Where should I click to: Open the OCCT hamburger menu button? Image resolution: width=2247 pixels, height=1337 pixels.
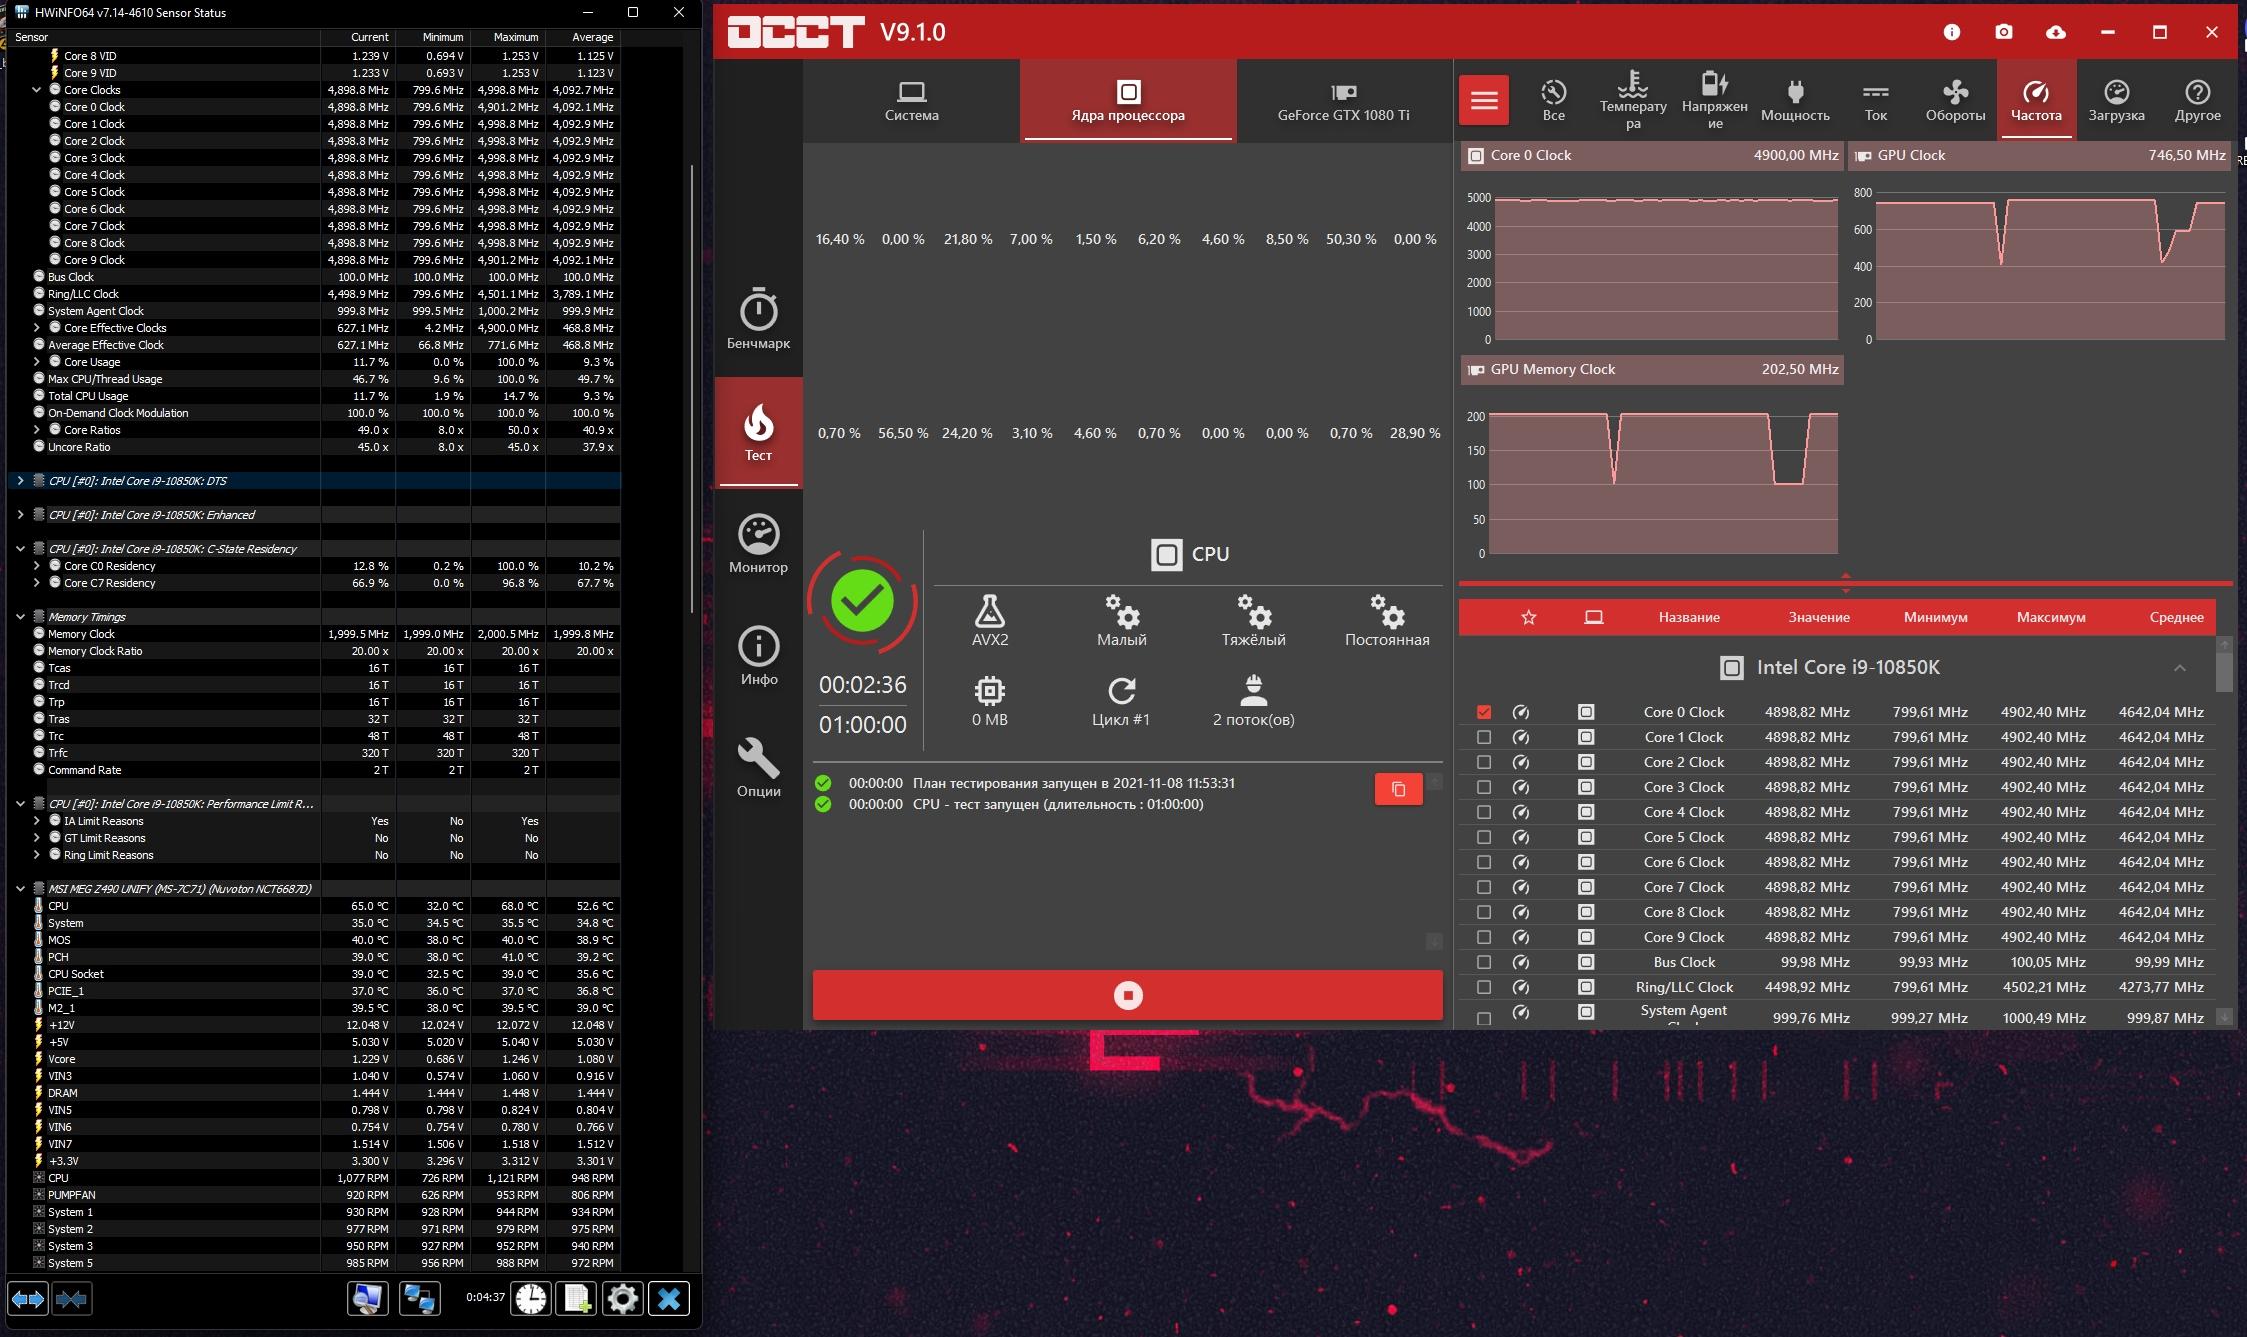(x=1483, y=100)
